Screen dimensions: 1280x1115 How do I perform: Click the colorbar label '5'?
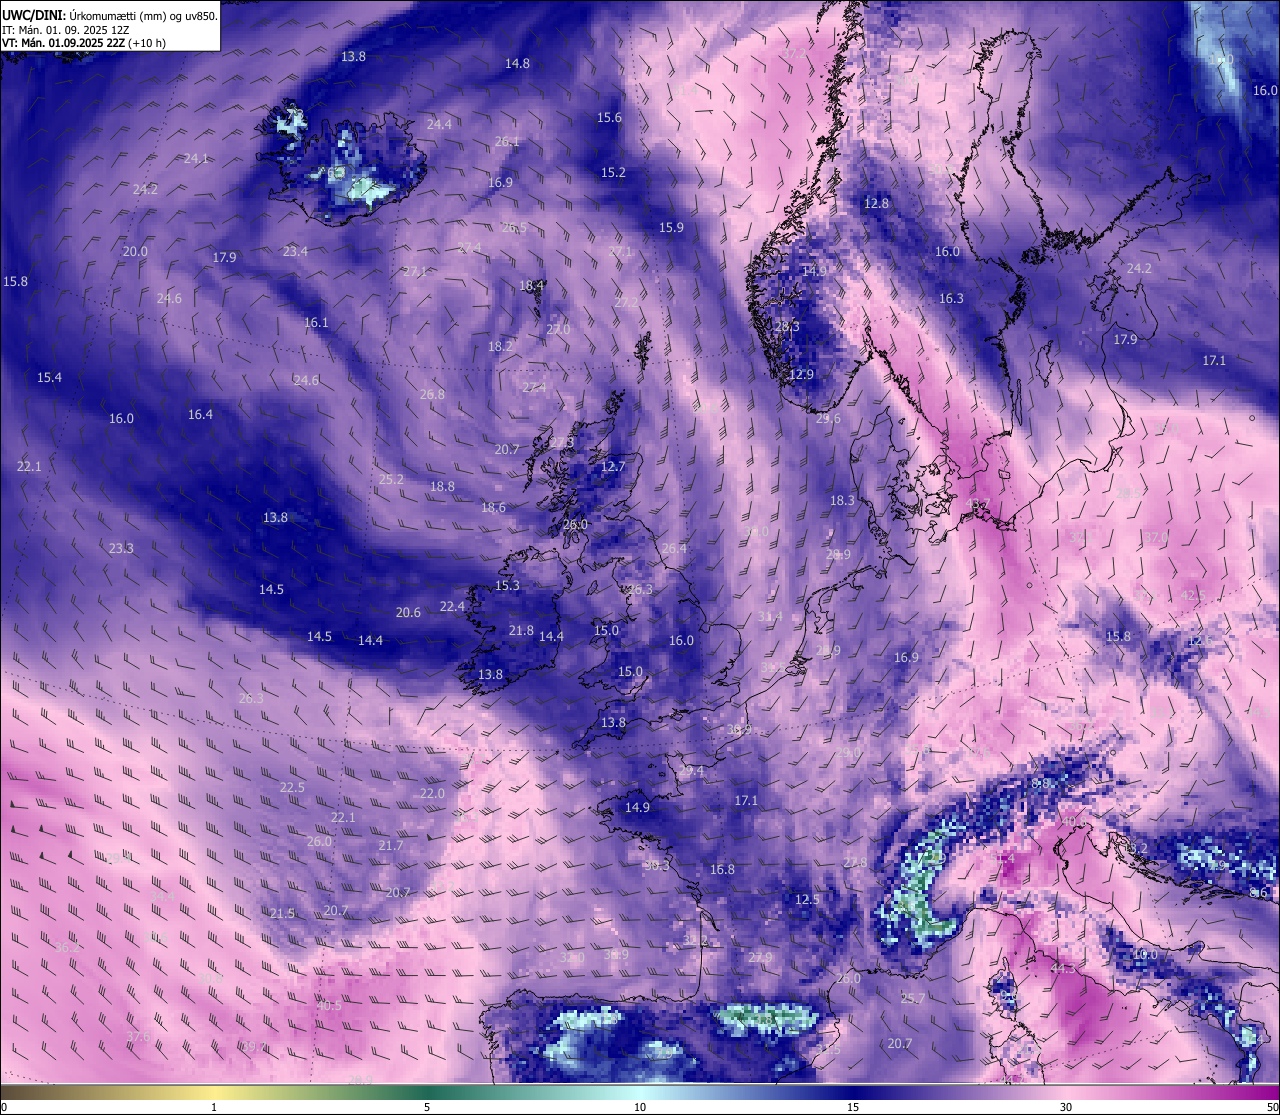click(x=427, y=1107)
